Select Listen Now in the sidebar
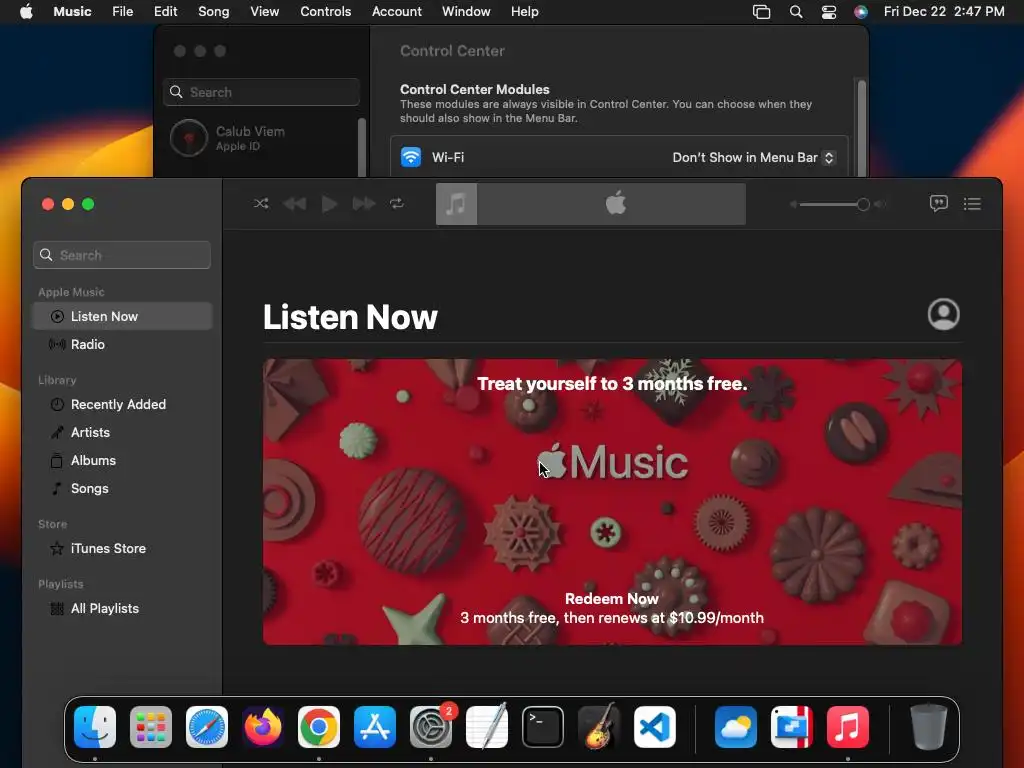The width and height of the screenshot is (1024, 768). [x=122, y=316]
